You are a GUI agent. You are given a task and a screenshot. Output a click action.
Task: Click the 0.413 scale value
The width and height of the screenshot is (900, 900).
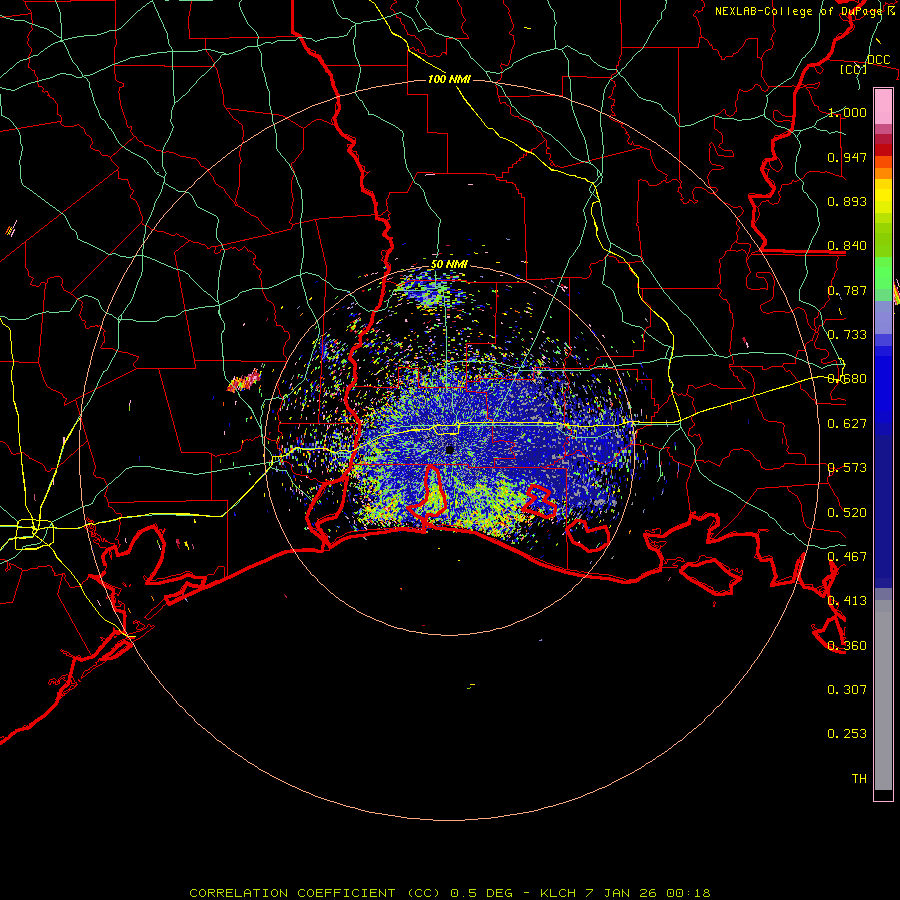point(847,601)
